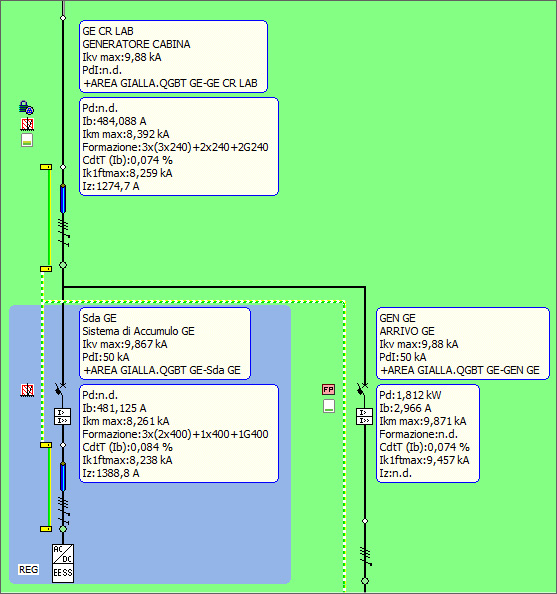
Task: Open the Pd:1,812 kW data box
Action: [x=428, y=433]
